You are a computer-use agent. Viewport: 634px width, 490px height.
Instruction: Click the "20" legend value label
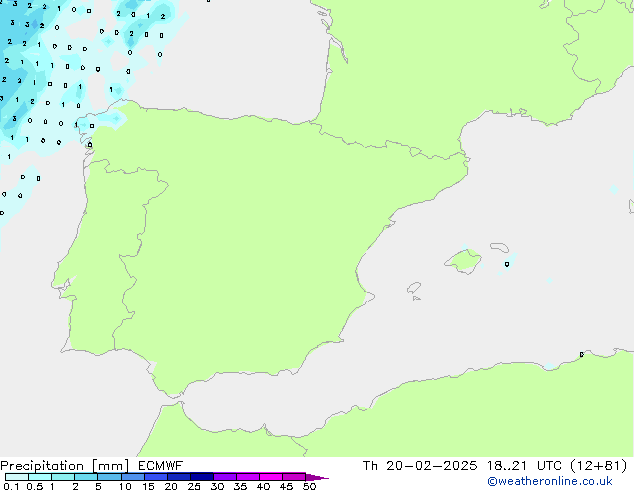pos(171,486)
